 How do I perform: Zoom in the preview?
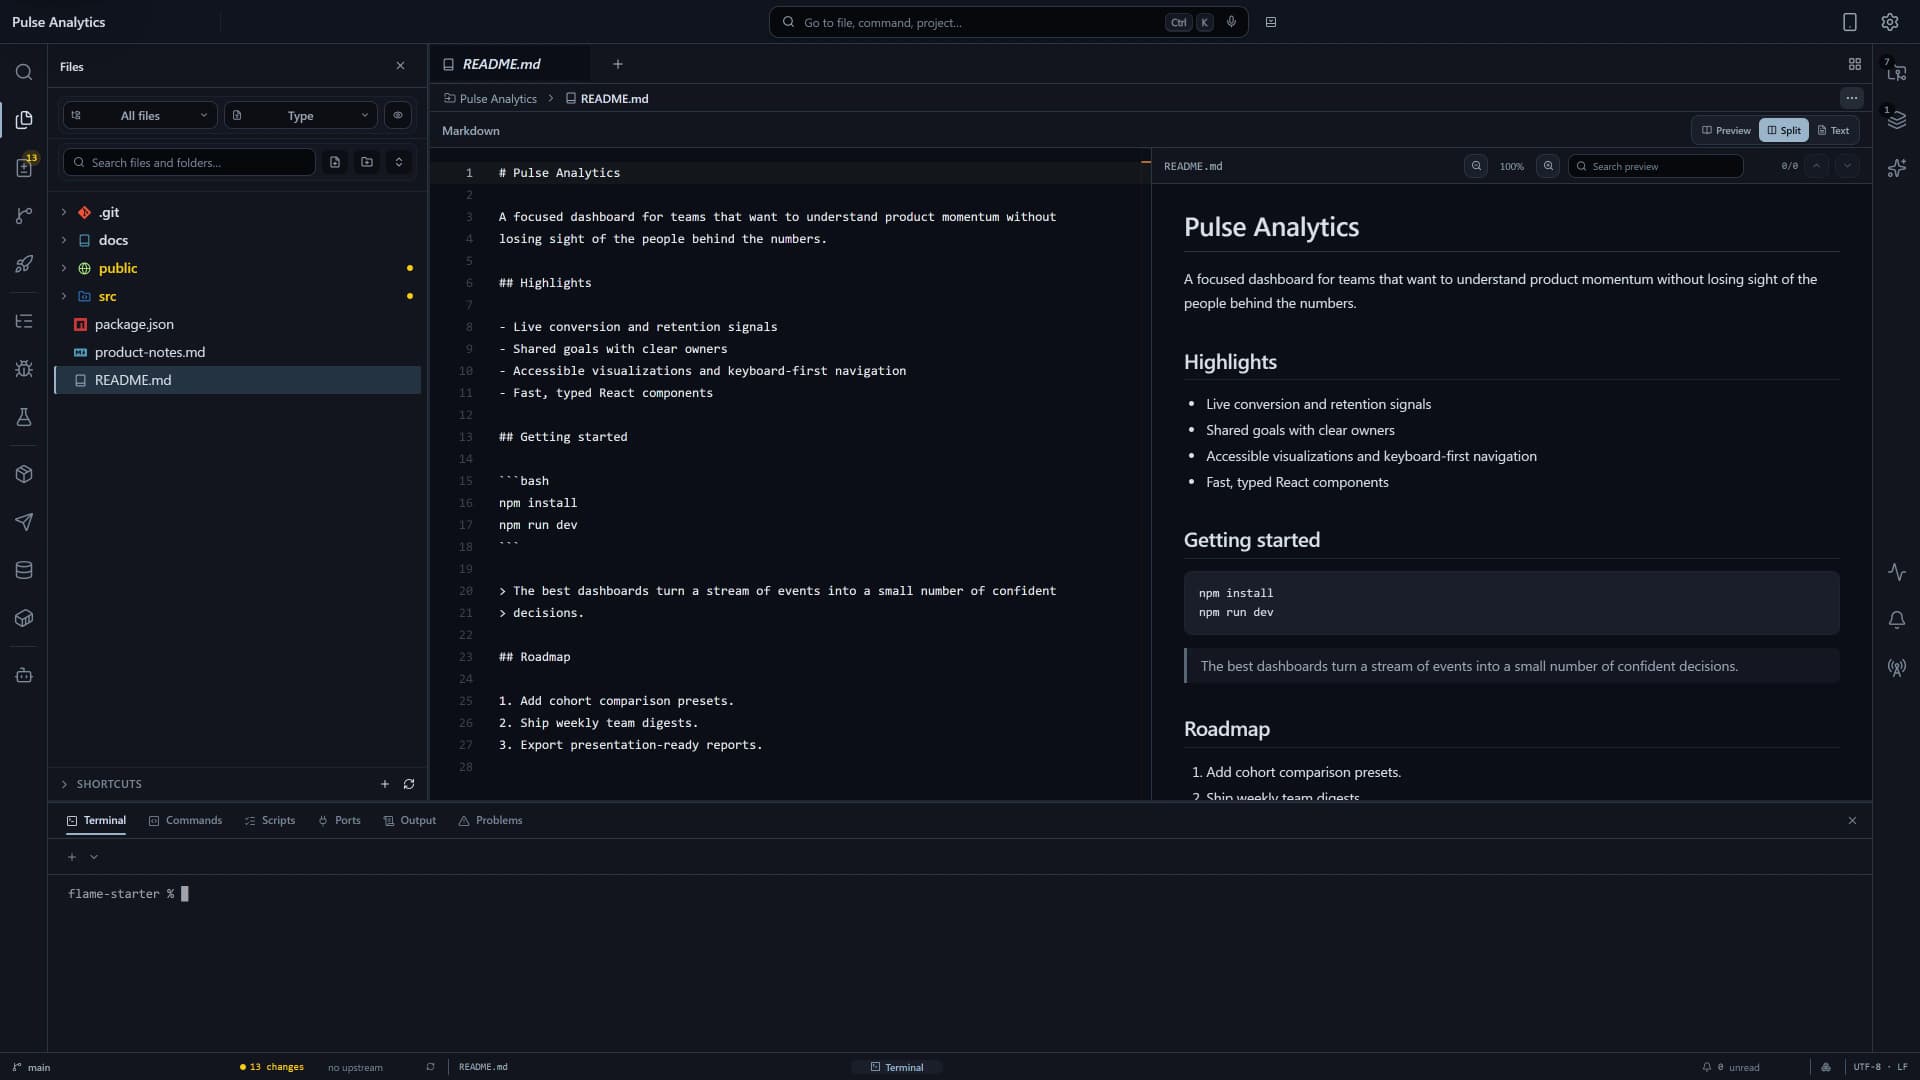pos(1548,166)
